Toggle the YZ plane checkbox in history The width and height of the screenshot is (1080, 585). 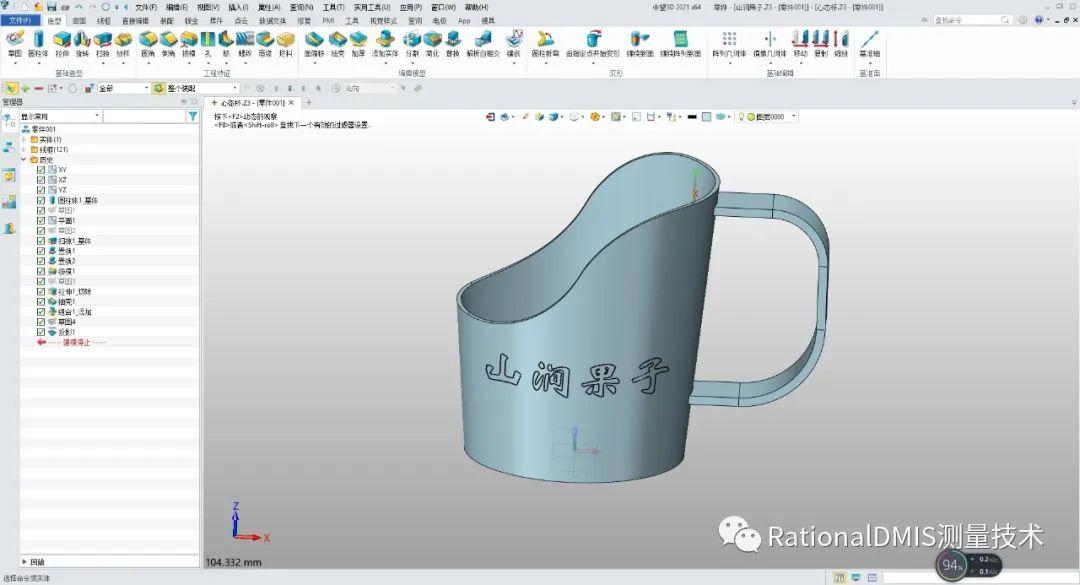point(41,189)
